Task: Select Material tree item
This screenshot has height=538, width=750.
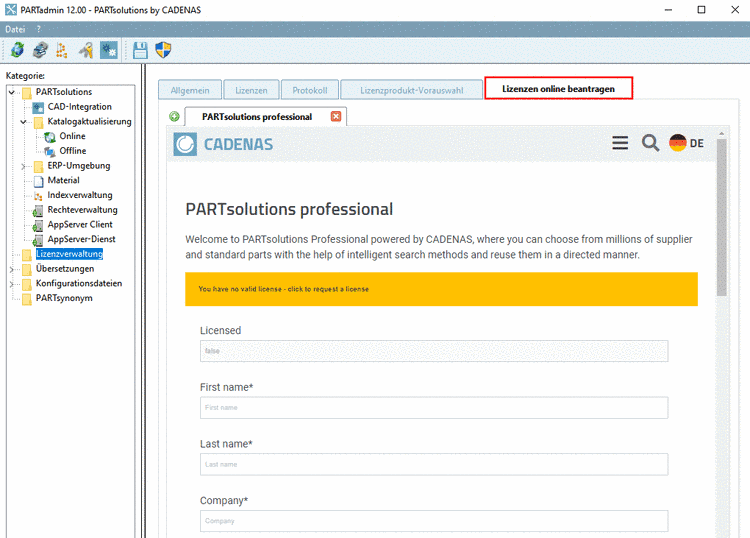Action: click(x=63, y=180)
